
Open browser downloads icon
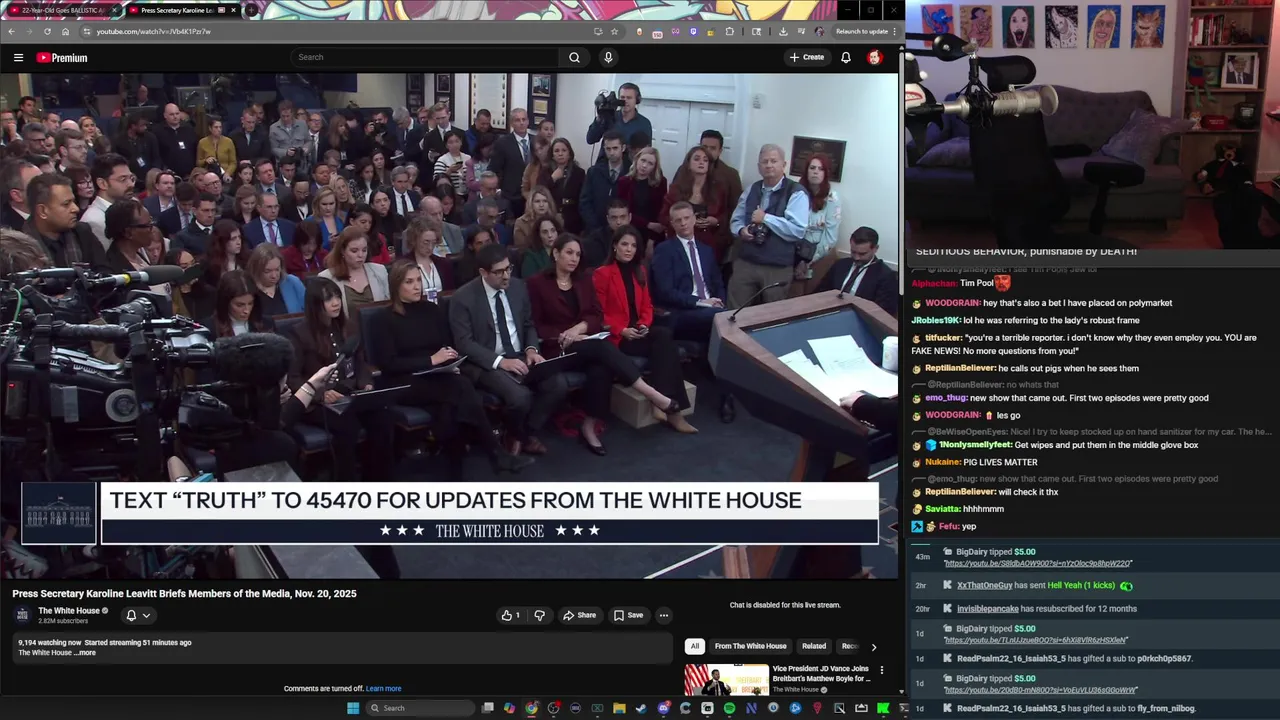783,31
